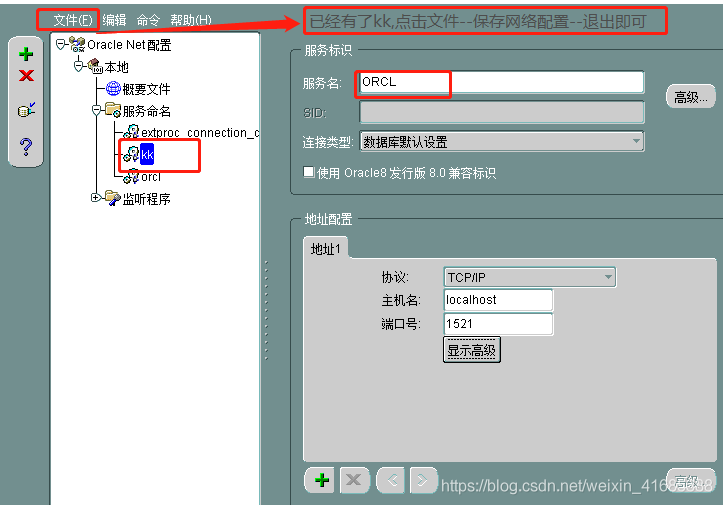Screen dimensions: 723x505
Task: Click the red X delete icon in left toolbar
Action: (x=26, y=75)
